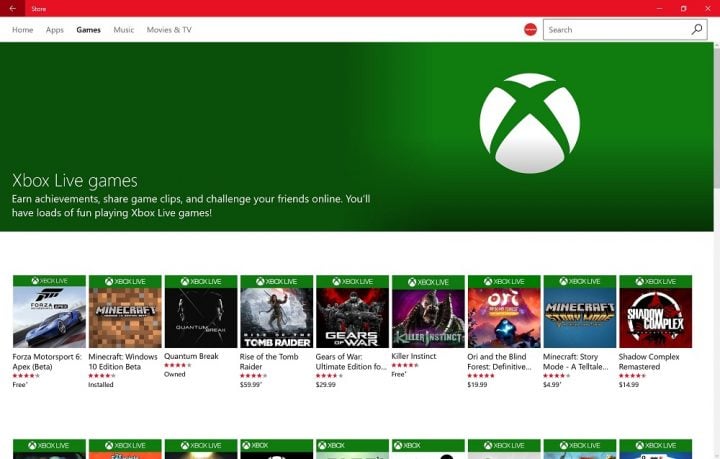
Task: Click the search magnifier icon
Action: click(697, 29)
